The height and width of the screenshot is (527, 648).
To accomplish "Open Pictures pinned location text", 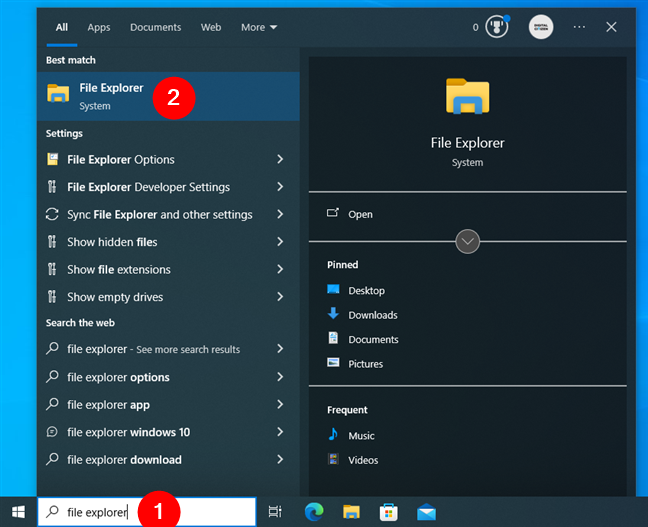I will tap(365, 364).
